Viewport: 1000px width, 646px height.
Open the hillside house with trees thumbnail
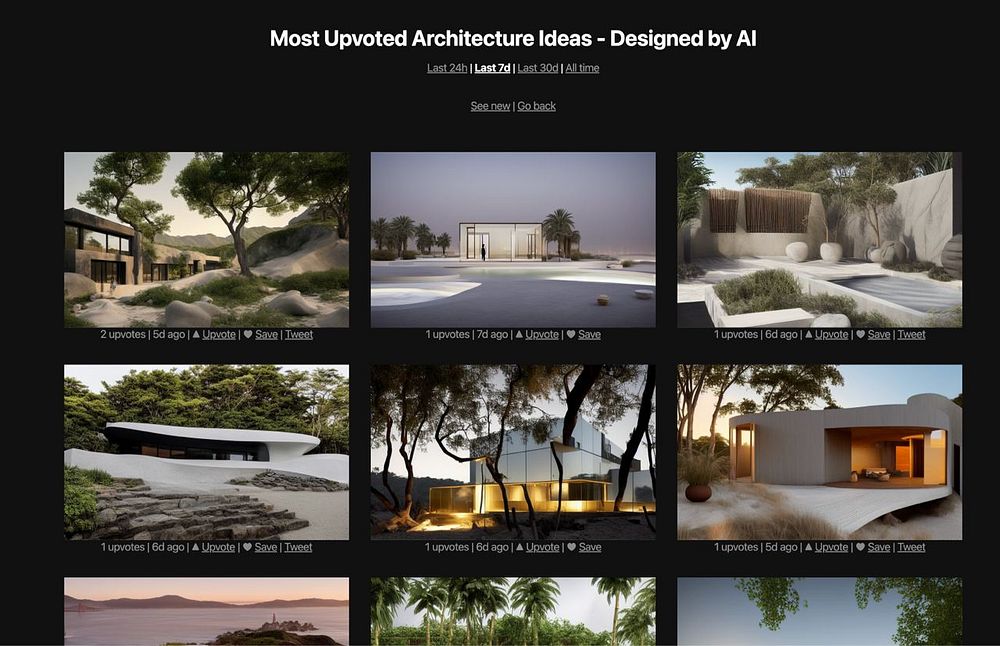click(x=207, y=240)
